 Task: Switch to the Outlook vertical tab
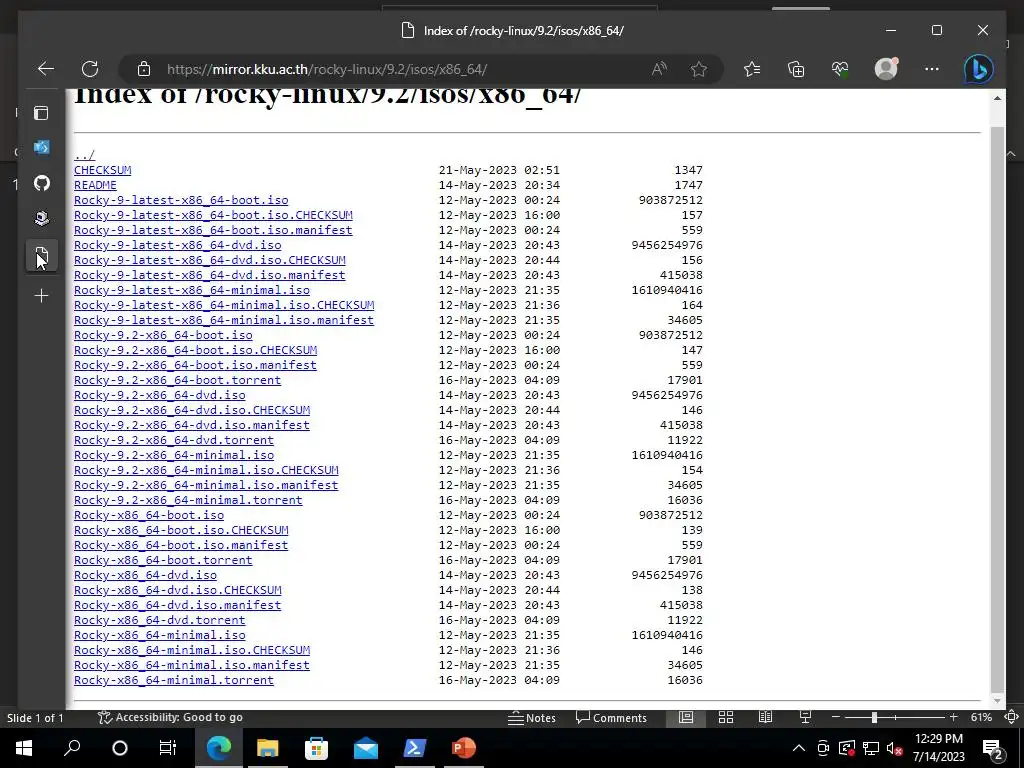[x=41, y=148]
